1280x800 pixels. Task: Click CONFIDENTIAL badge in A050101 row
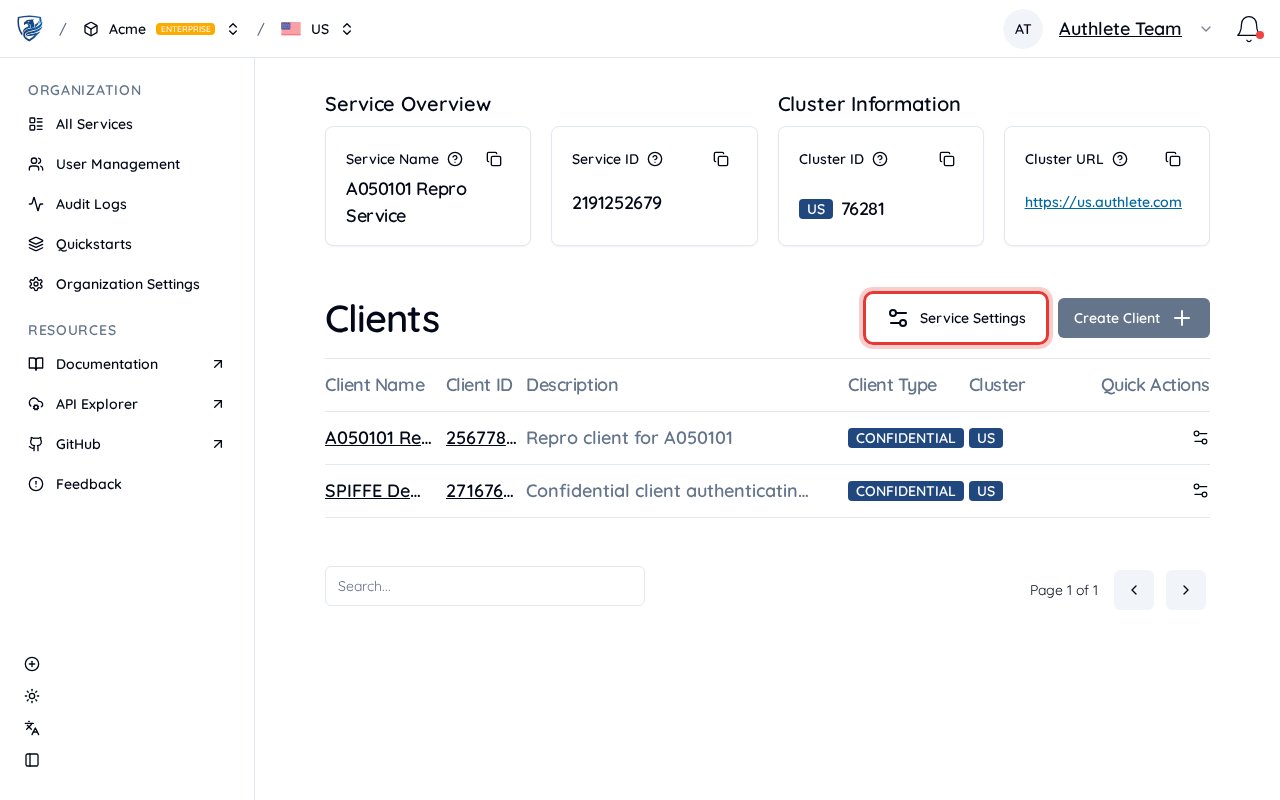click(x=906, y=438)
